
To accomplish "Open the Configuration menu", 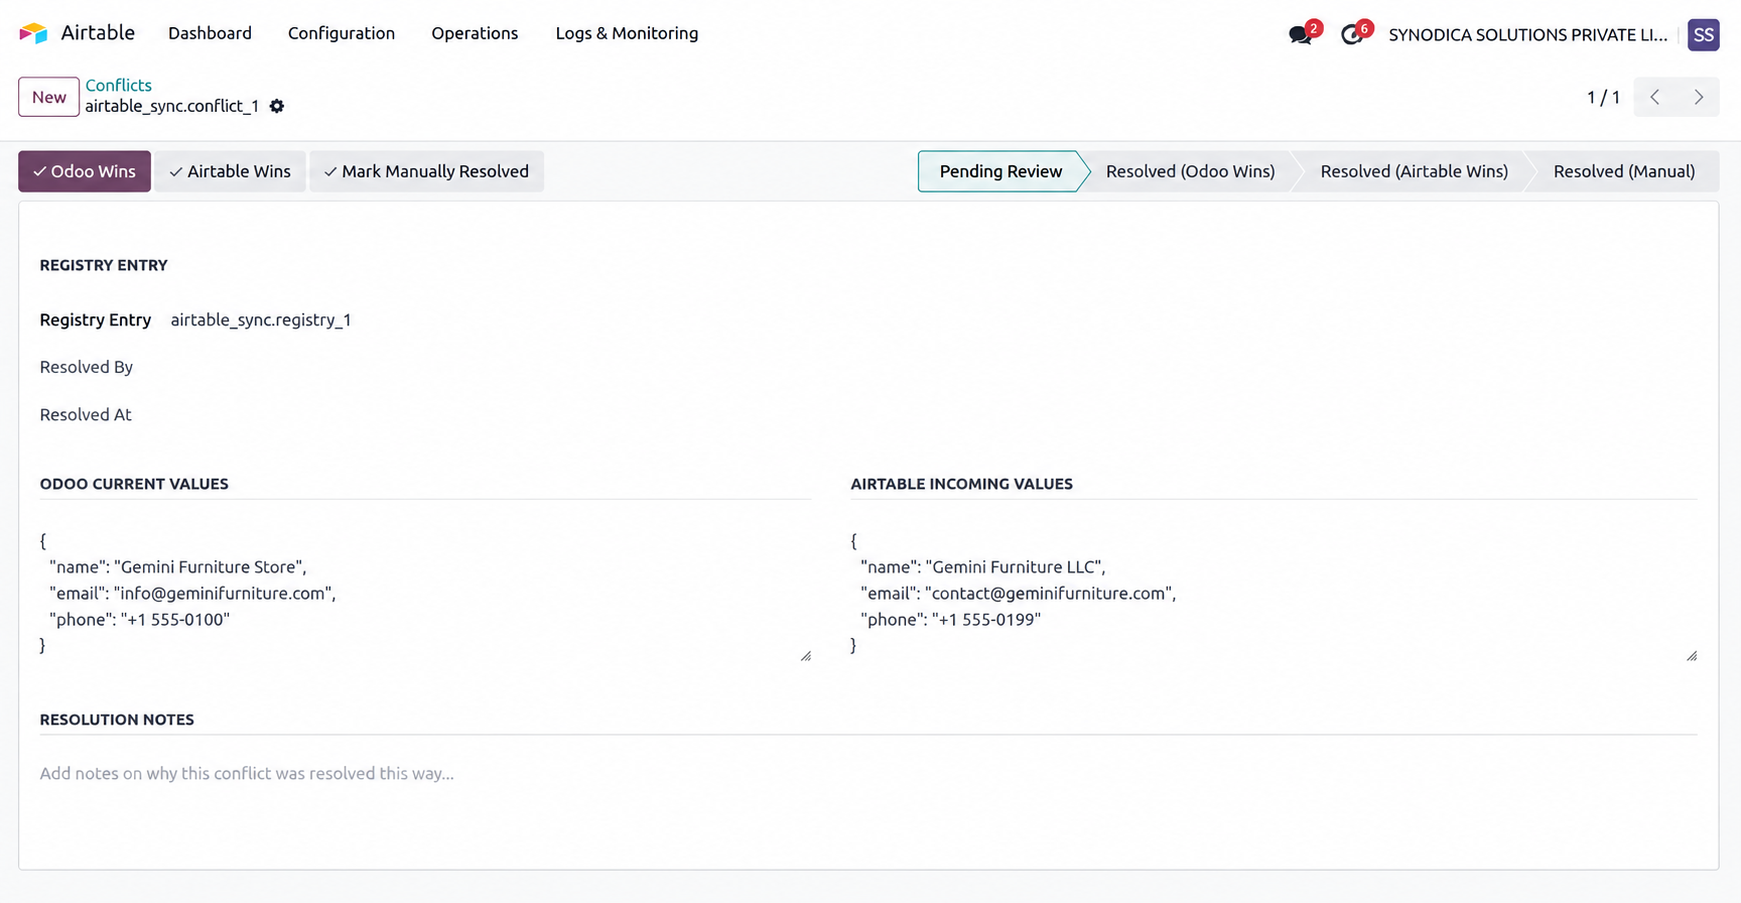I will click(341, 33).
